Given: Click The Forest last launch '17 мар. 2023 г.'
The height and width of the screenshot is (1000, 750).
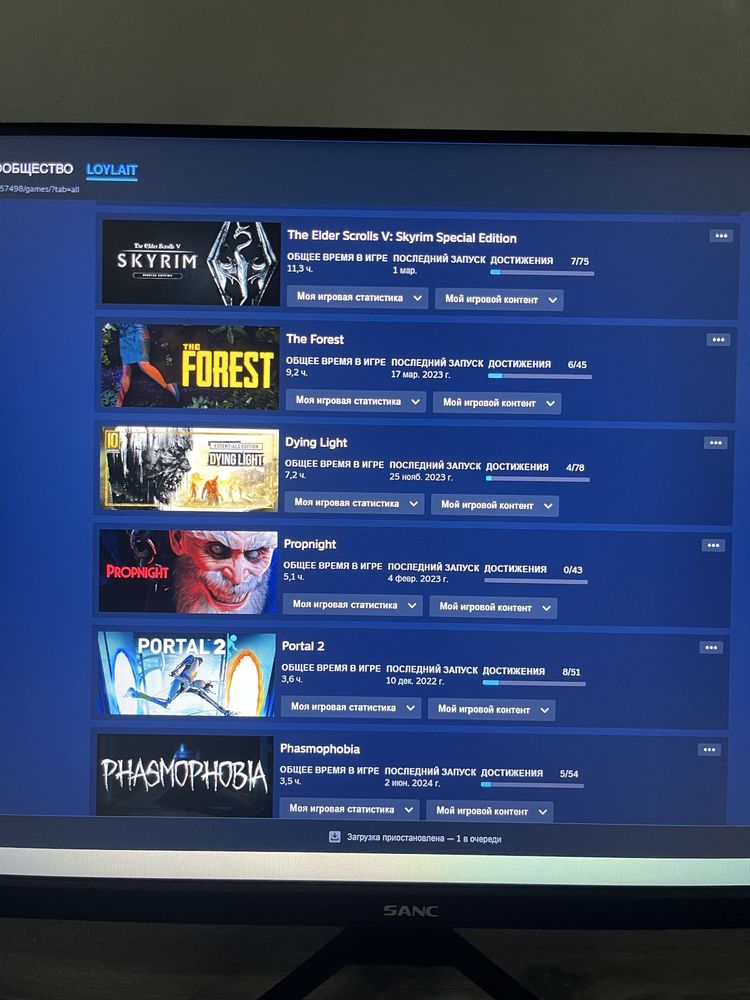Looking at the screenshot, I should coord(420,374).
